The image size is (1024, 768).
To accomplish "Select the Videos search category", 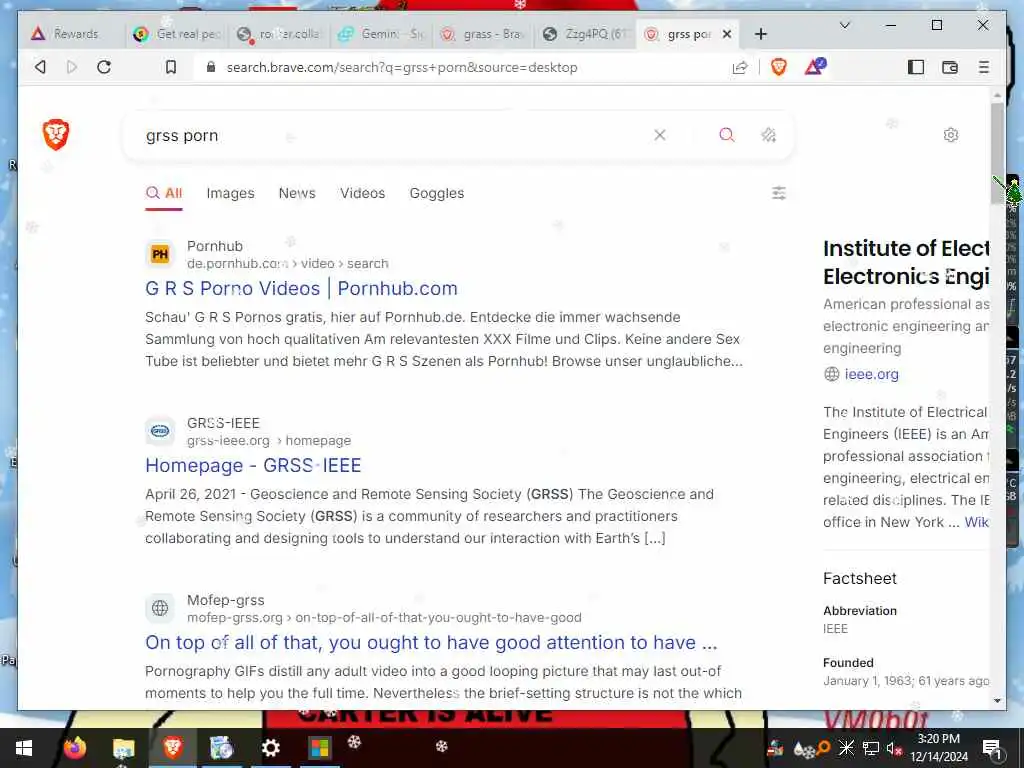I will coord(362,193).
